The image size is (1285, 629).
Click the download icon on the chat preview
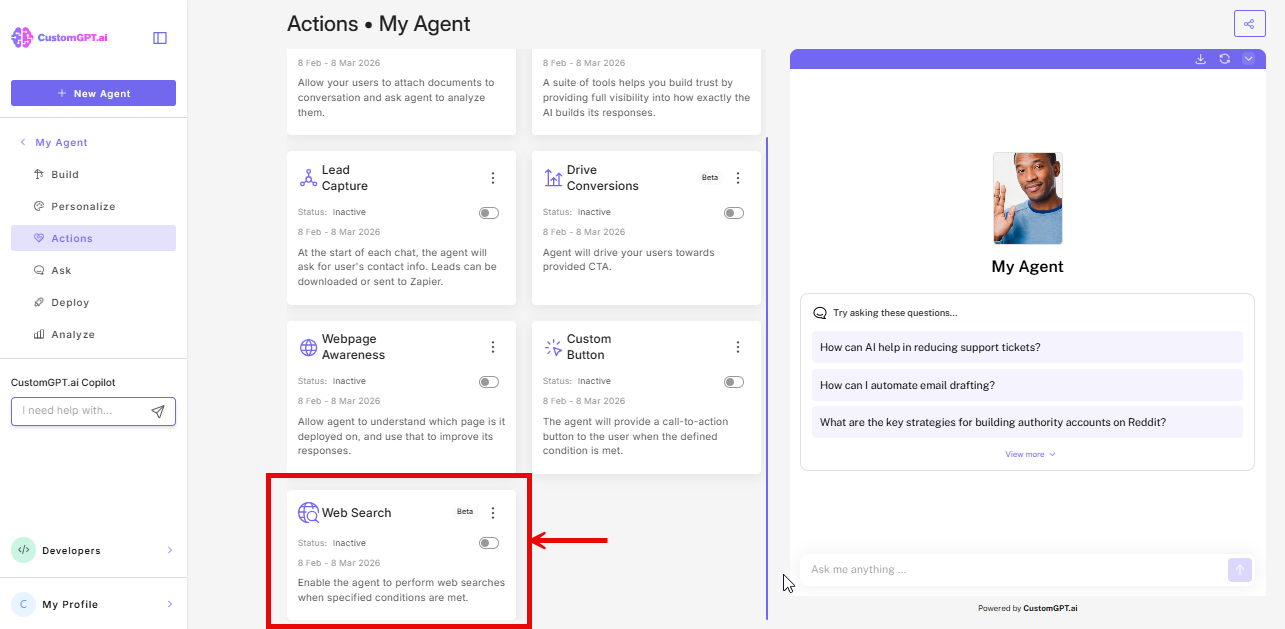click(1200, 59)
